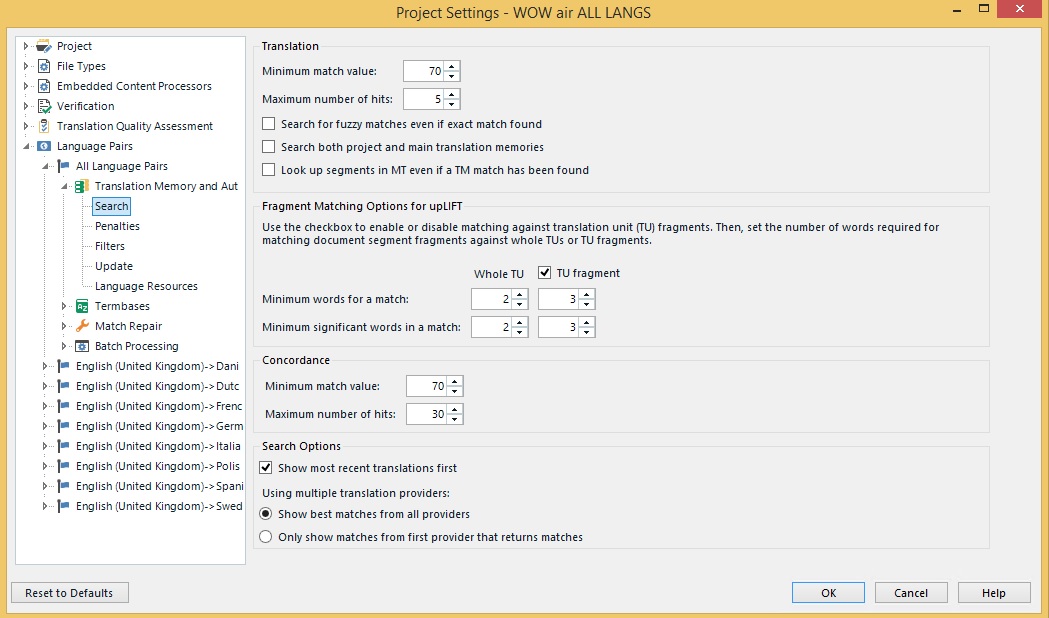
Task: Increase Translation minimum match value
Action: click(x=452, y=66)
